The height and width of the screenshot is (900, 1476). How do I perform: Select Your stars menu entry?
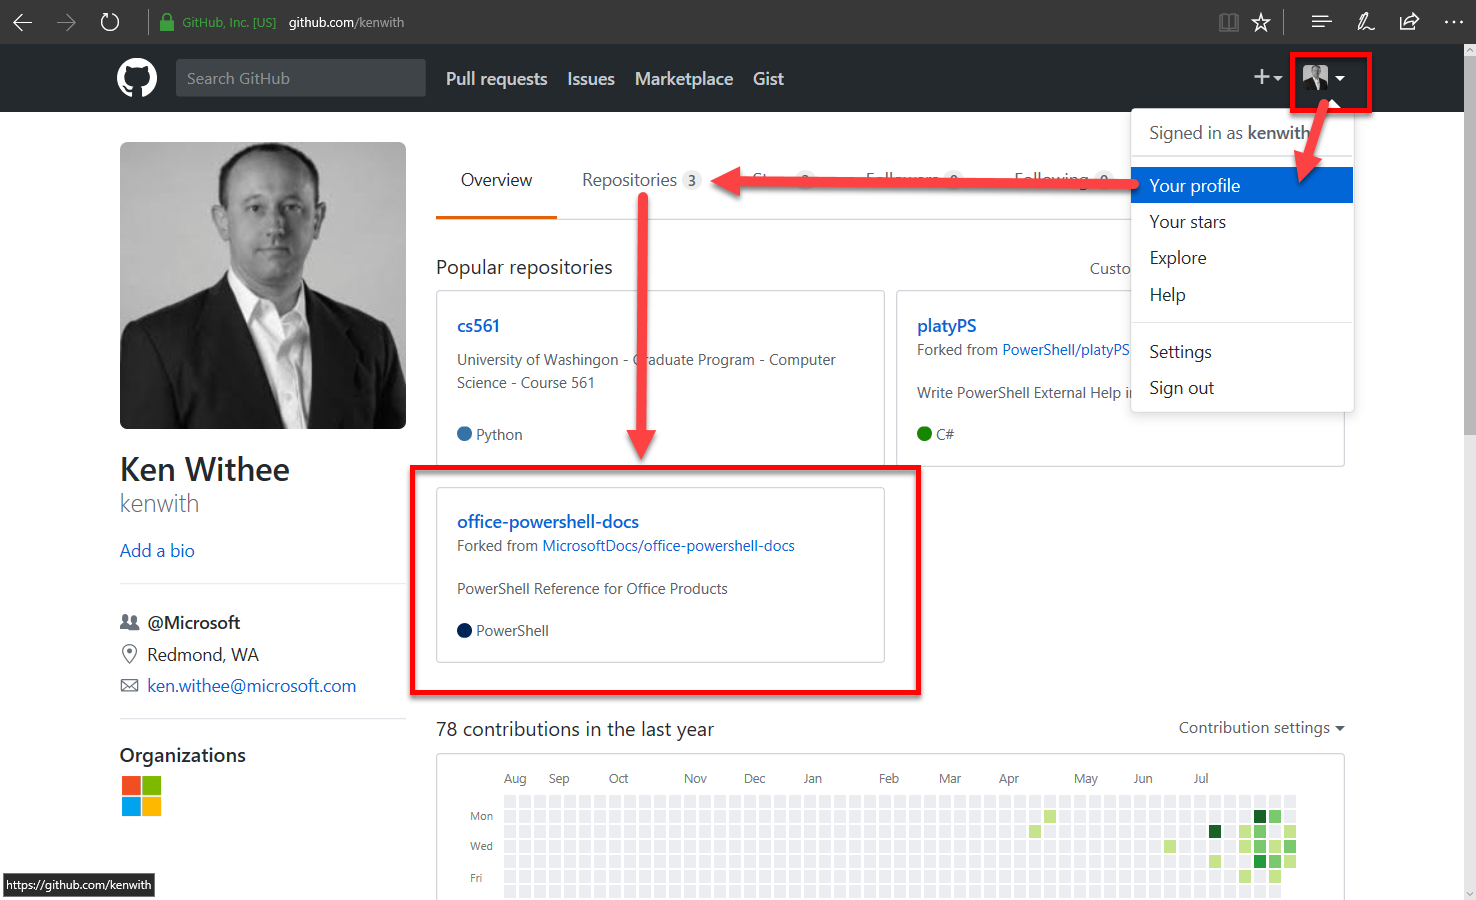1242,222
